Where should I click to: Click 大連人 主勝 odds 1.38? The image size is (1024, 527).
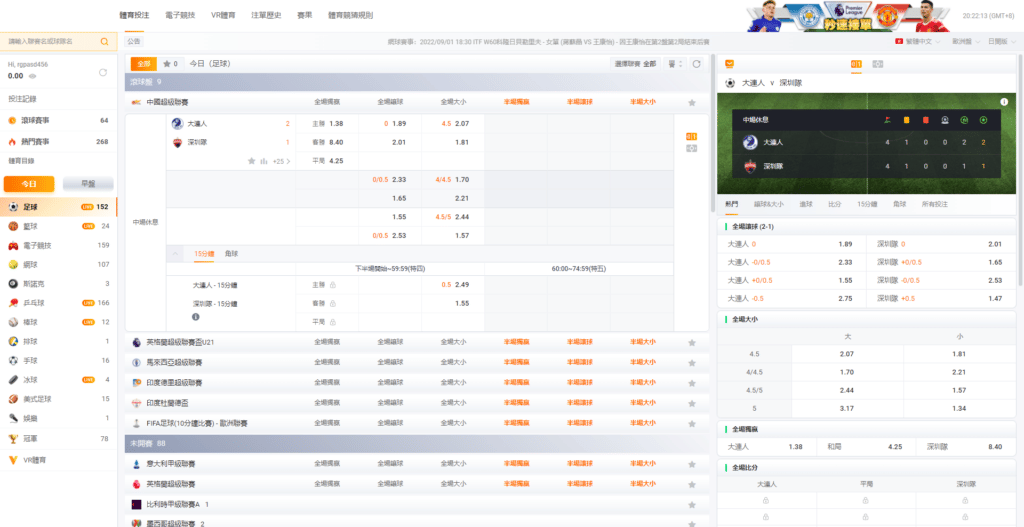click(x=335, y=124)
